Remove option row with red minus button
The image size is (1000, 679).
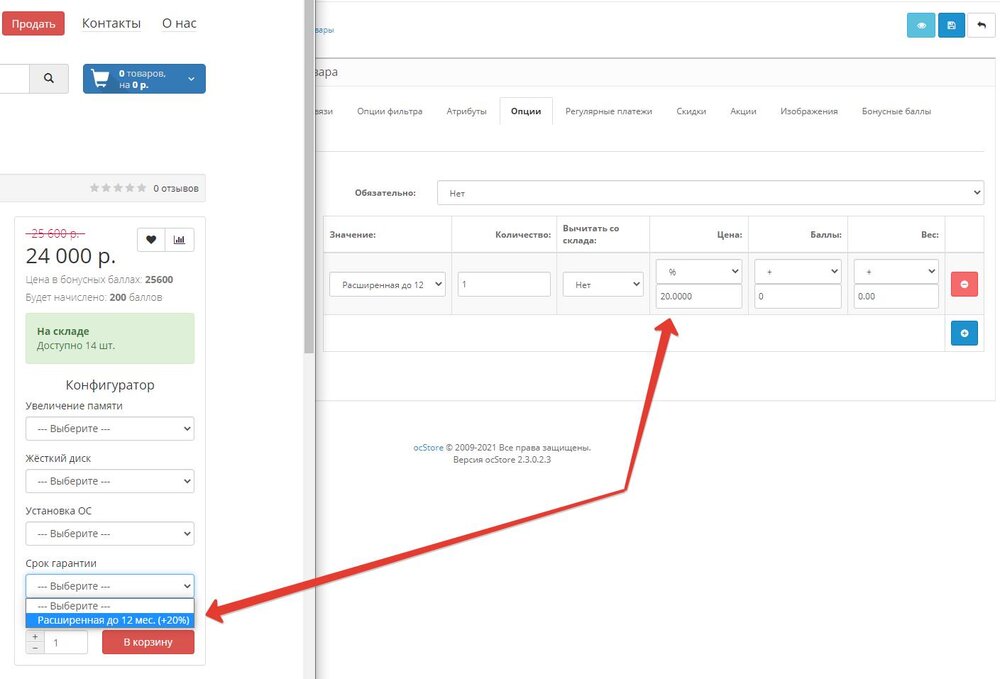pos(964,284)
